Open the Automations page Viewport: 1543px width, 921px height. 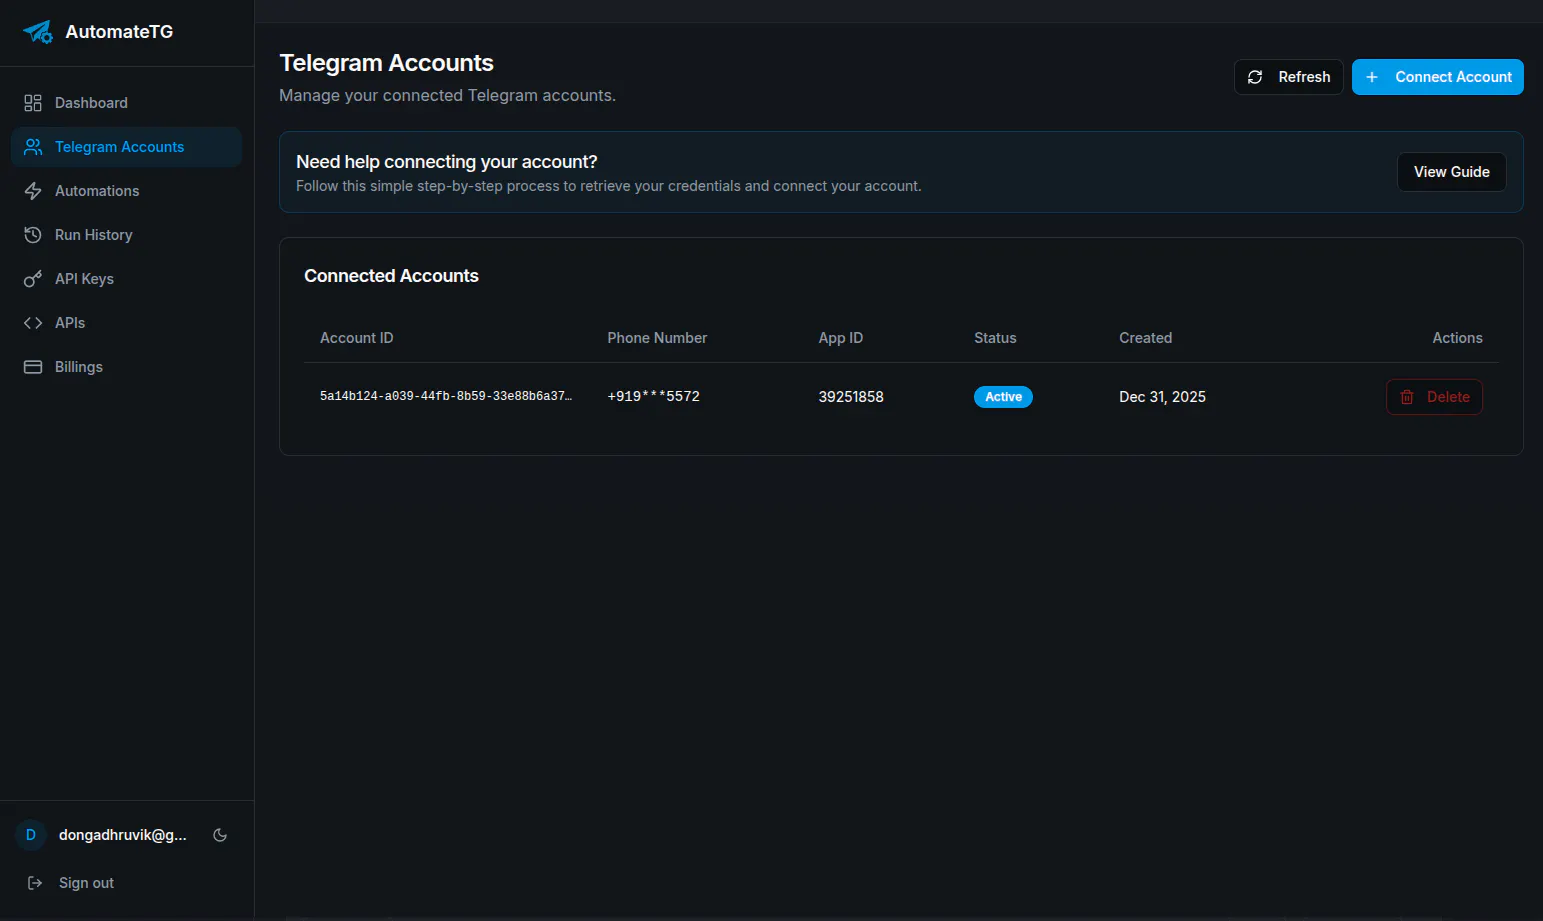[126, 191]
